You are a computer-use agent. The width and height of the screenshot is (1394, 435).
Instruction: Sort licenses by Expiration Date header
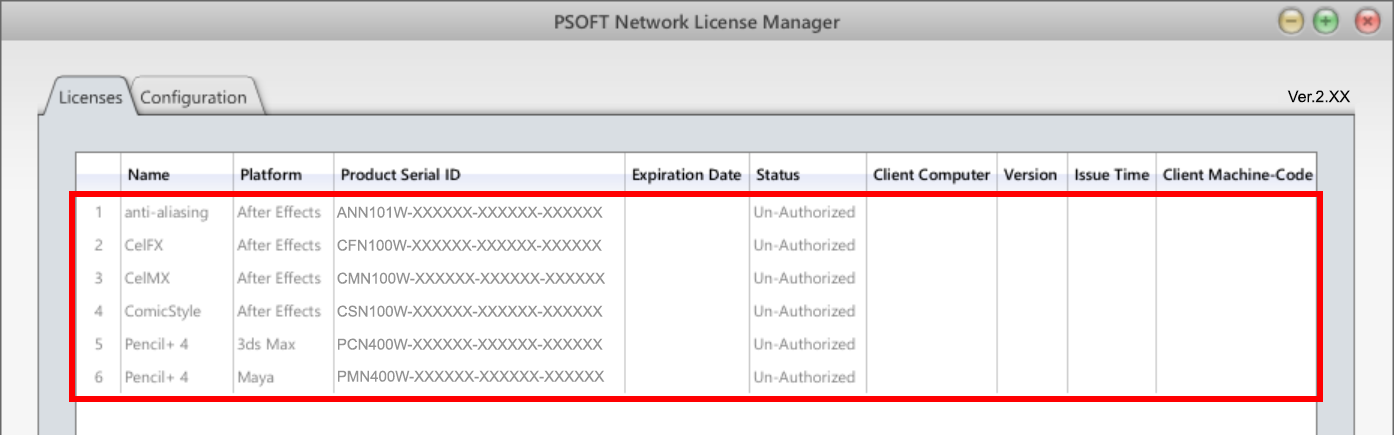[686, 175]
